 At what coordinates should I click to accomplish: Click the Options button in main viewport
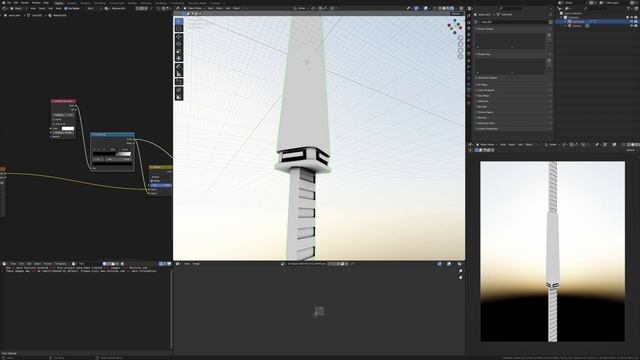coord(456,13)
